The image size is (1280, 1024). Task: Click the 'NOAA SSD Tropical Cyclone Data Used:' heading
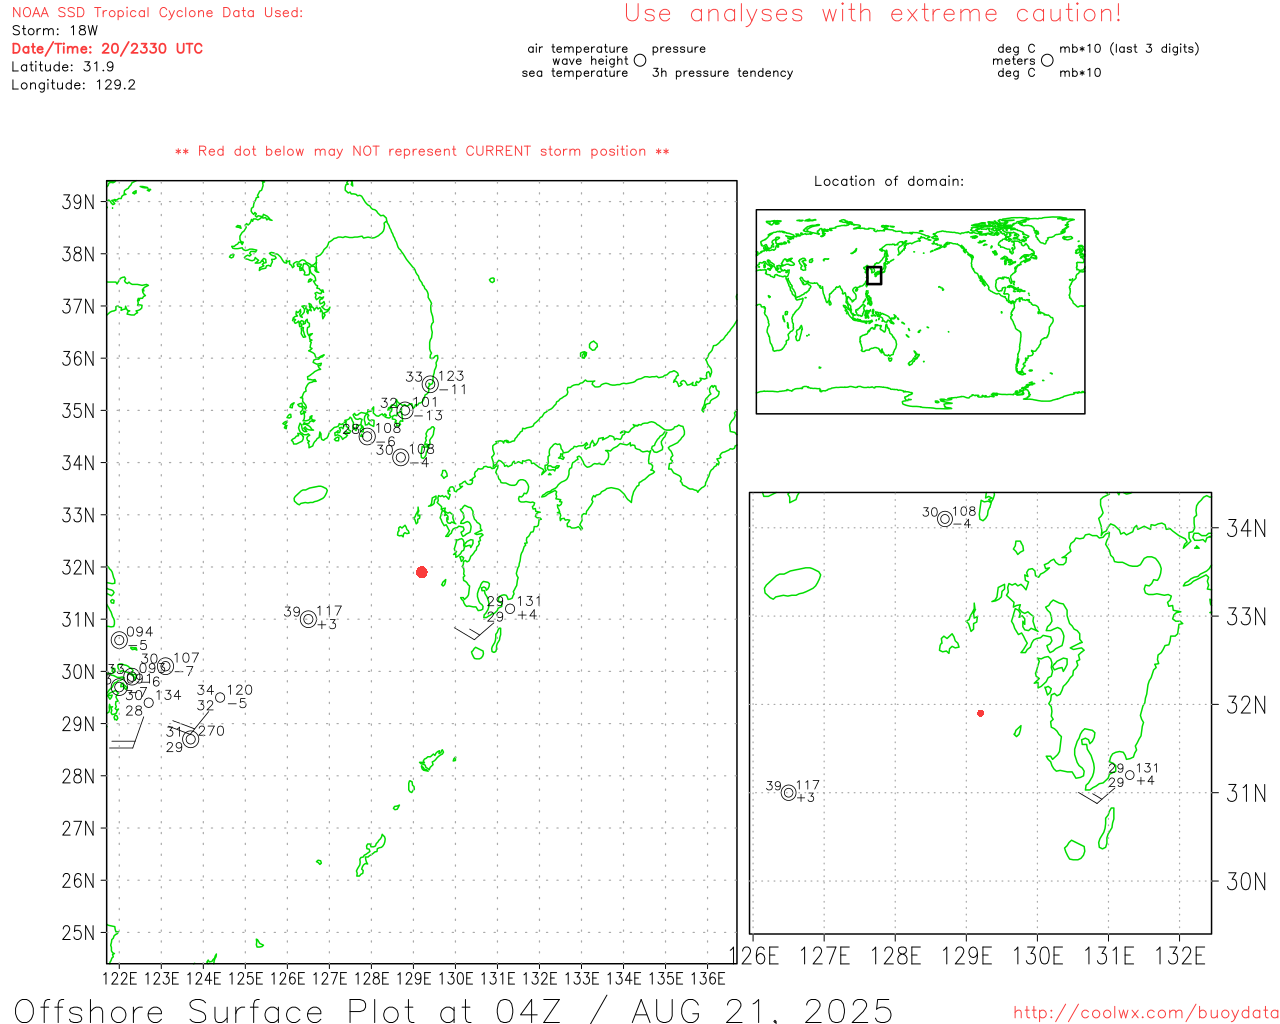click(x=157, y=13)
